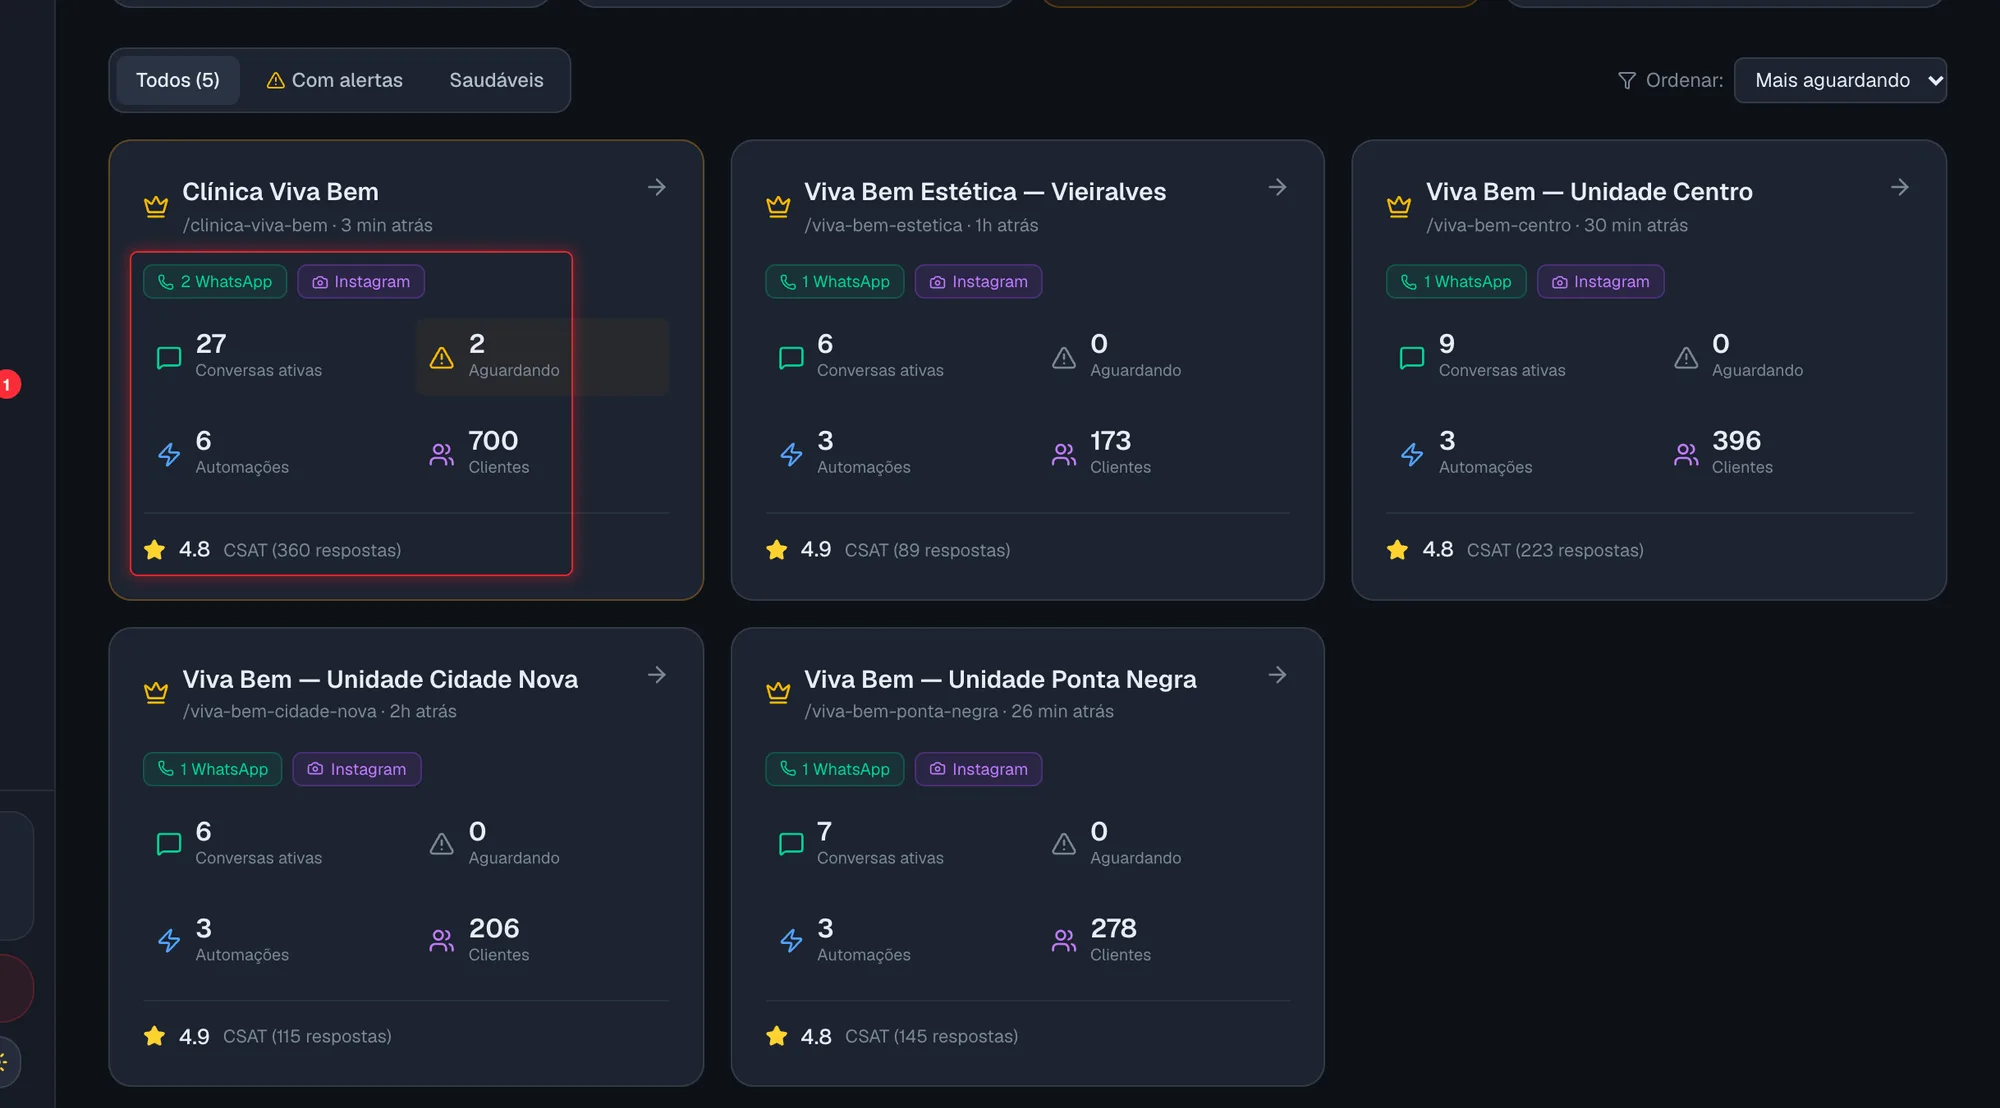The height and width of the screenshot is (1108, 2000).
Task: Click chat icon beside 27 Conversas ativas
Action: point(169,357)
